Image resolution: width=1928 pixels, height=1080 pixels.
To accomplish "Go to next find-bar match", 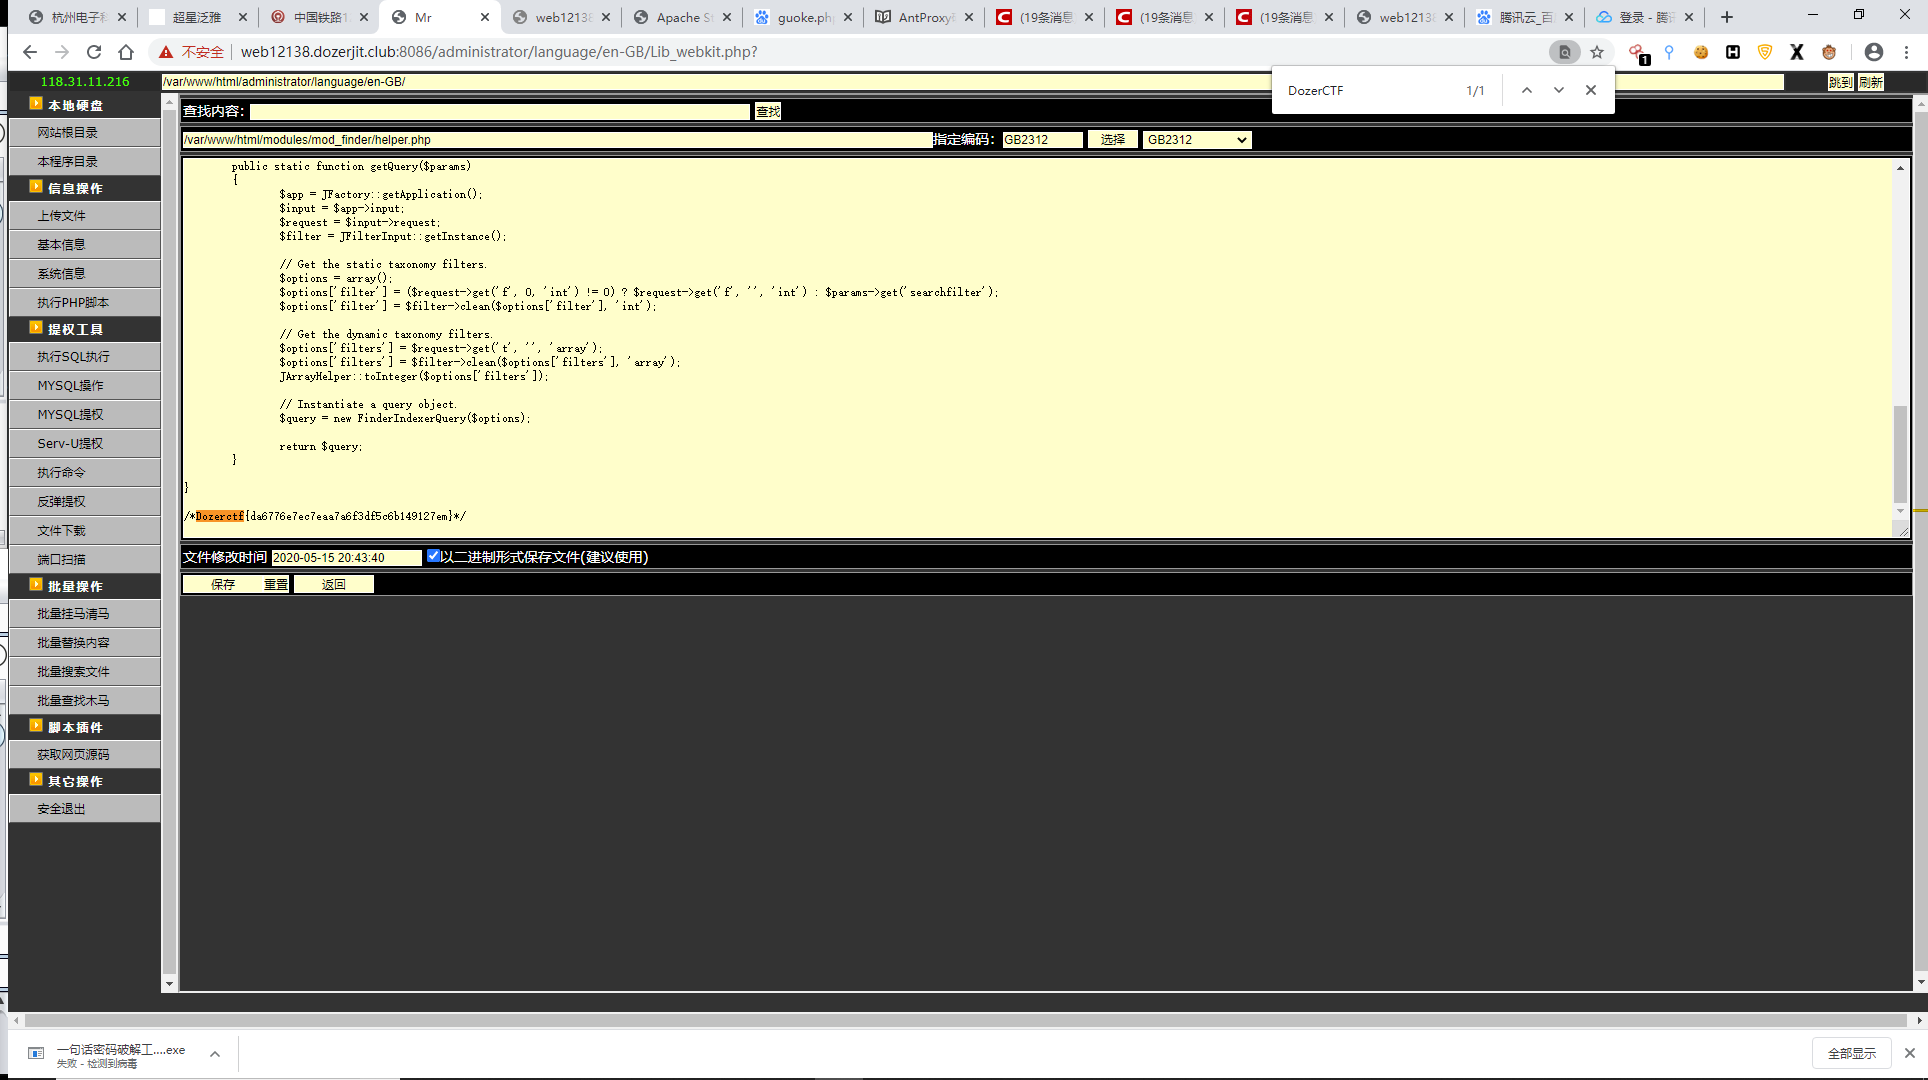I will click(1559, 90).
